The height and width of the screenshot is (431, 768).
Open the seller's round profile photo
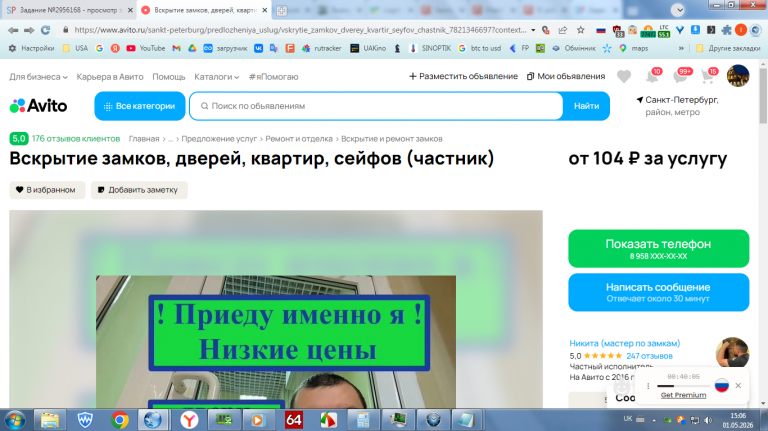point(732,352)
